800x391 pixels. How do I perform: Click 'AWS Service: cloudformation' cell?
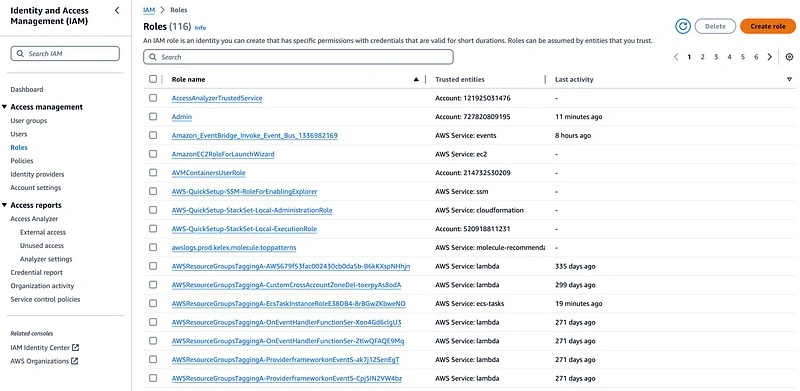click(479, 210)
